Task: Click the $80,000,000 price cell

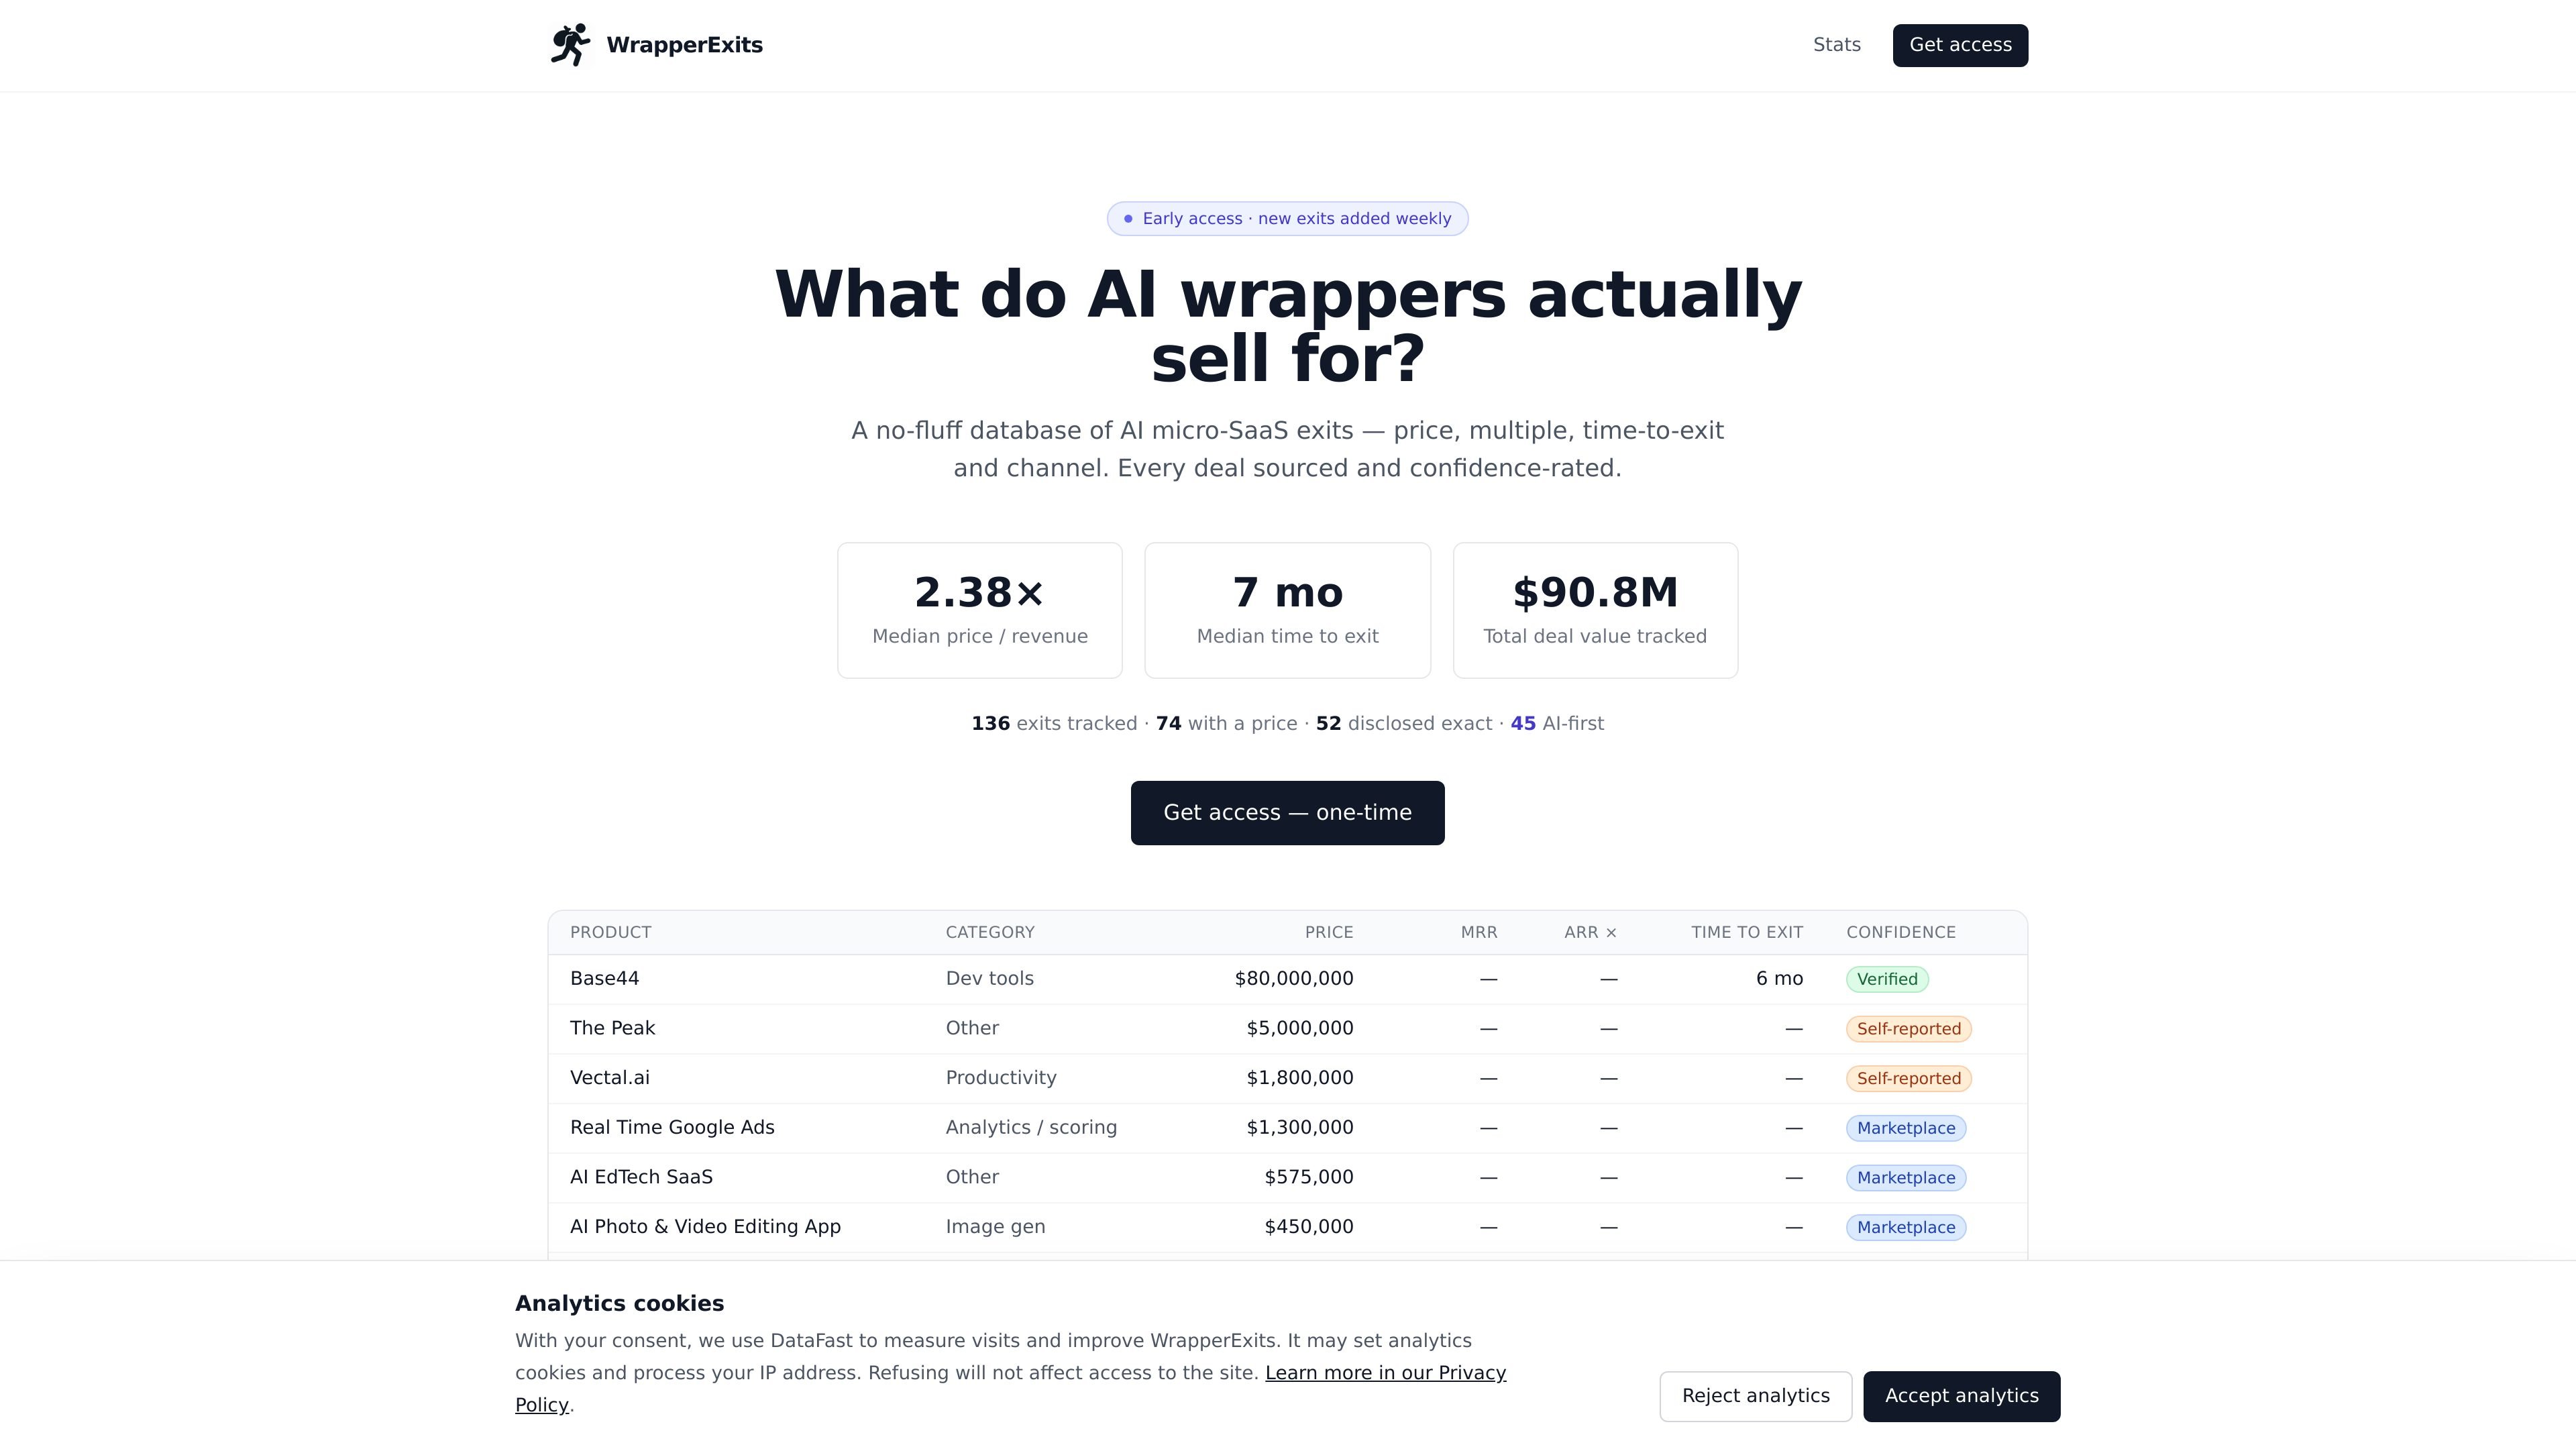Action: pyautogui.click(x=1293, y=979)
